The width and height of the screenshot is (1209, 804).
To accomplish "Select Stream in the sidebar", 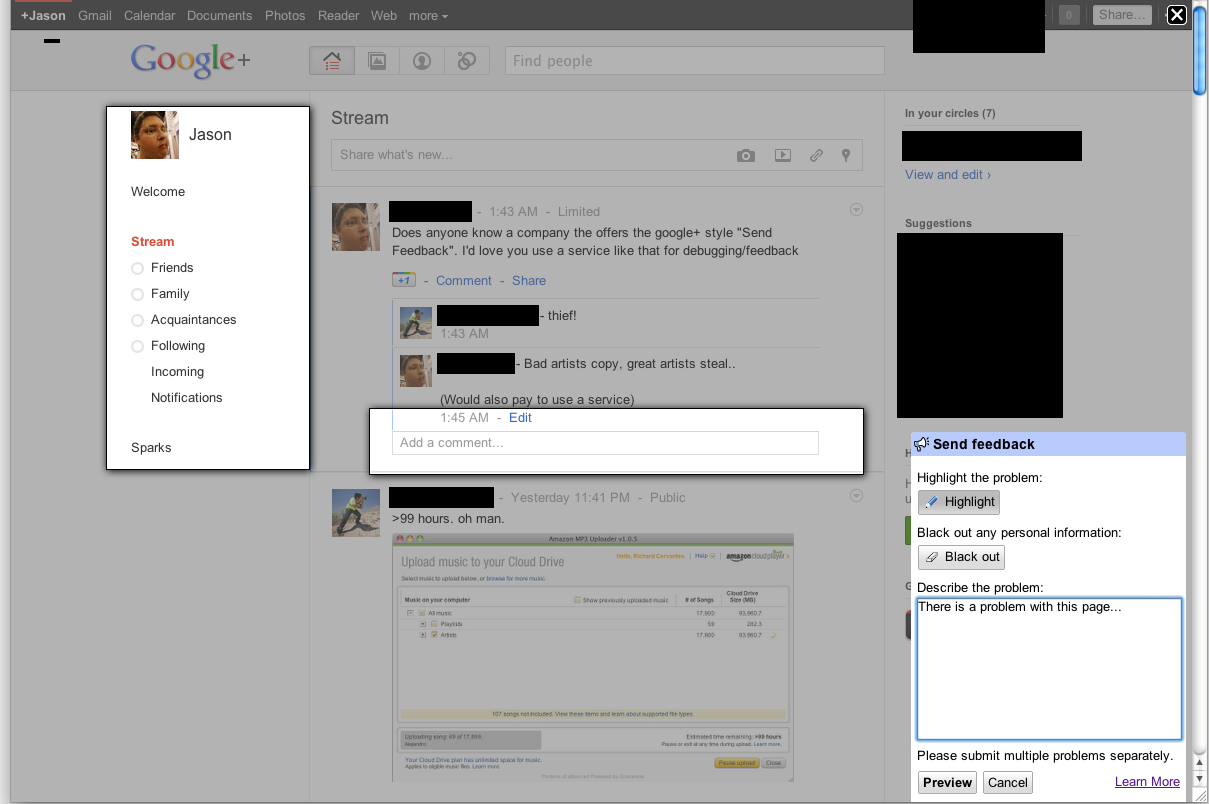I will coord(153,242).
